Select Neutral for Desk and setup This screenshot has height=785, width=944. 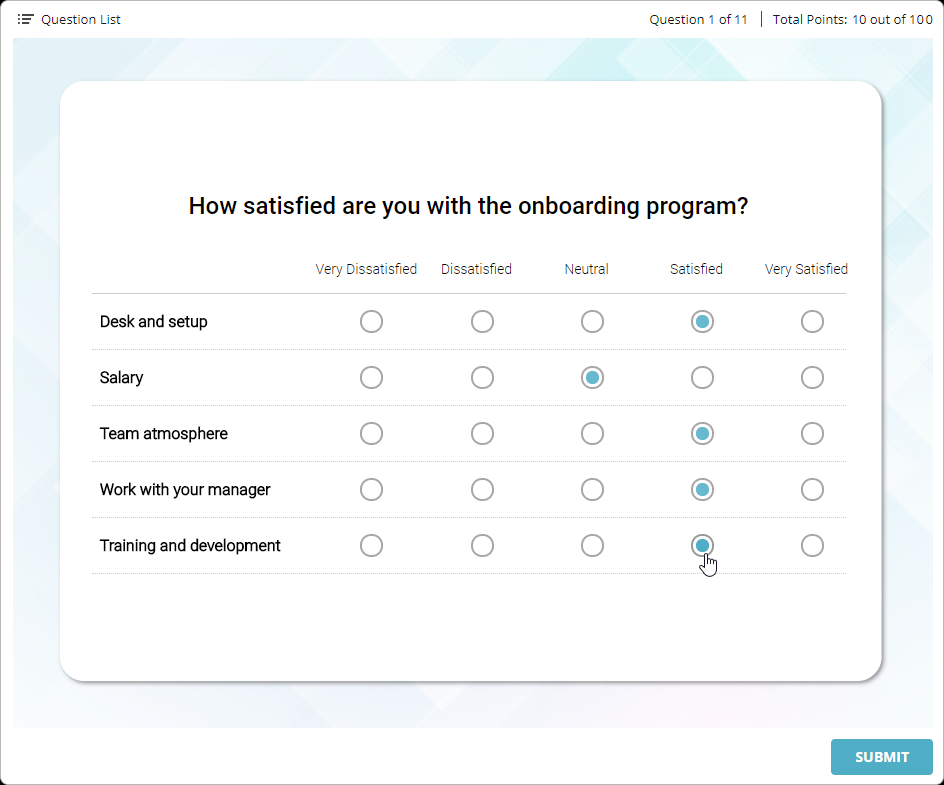point(592,321)
